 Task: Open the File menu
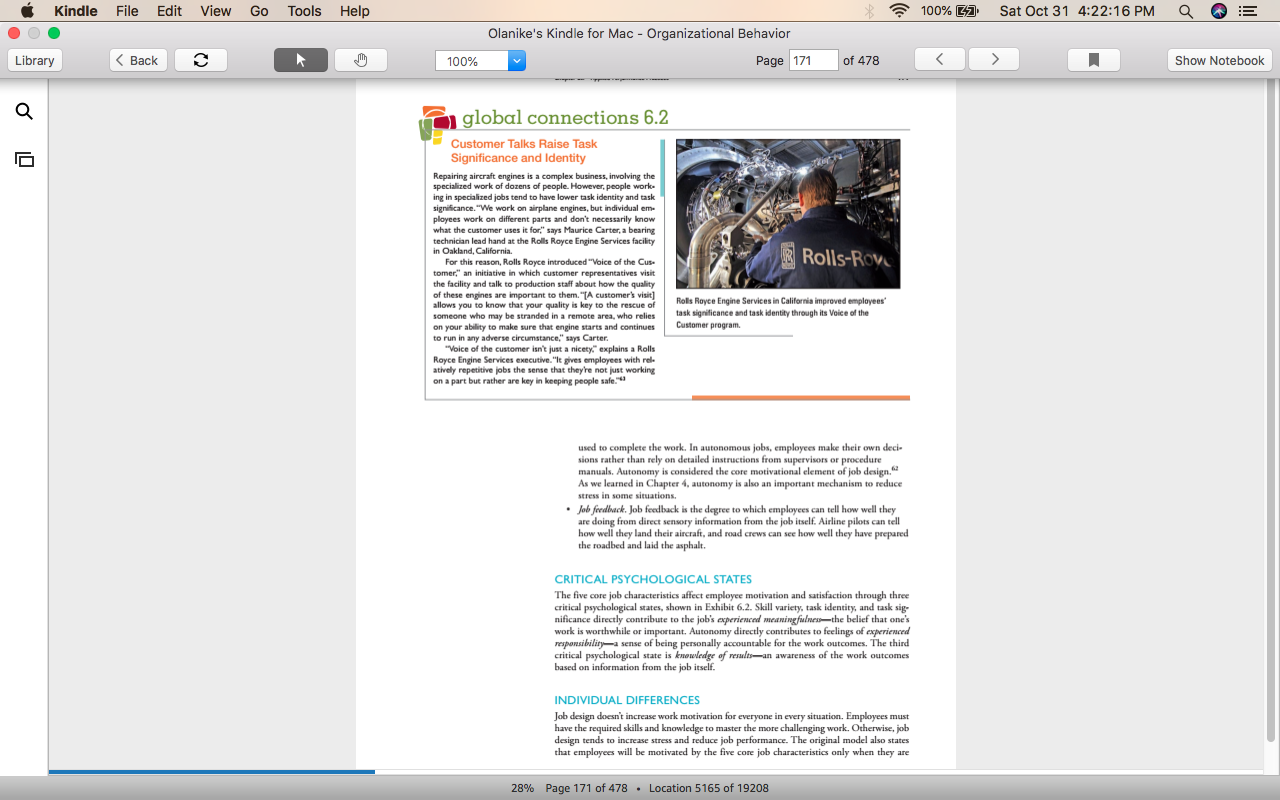[127, 11]
